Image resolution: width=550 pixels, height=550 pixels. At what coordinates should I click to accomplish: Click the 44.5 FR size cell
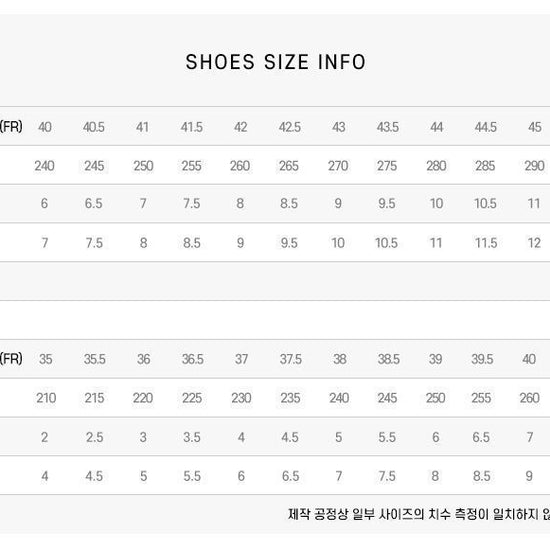(x=485, y=127)
